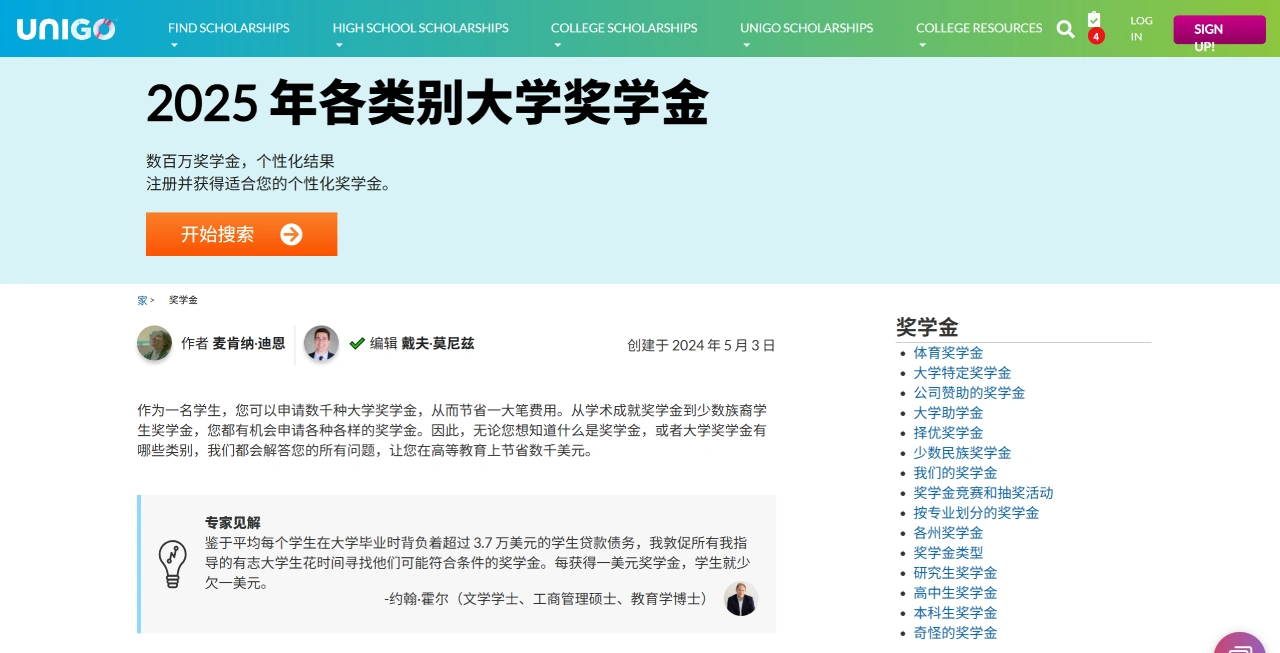The width and height of the screenshot is (1280, 653).
Task: Expand the COLLEGE SCHOLARSHIPS dropdown
Action: 623,28
